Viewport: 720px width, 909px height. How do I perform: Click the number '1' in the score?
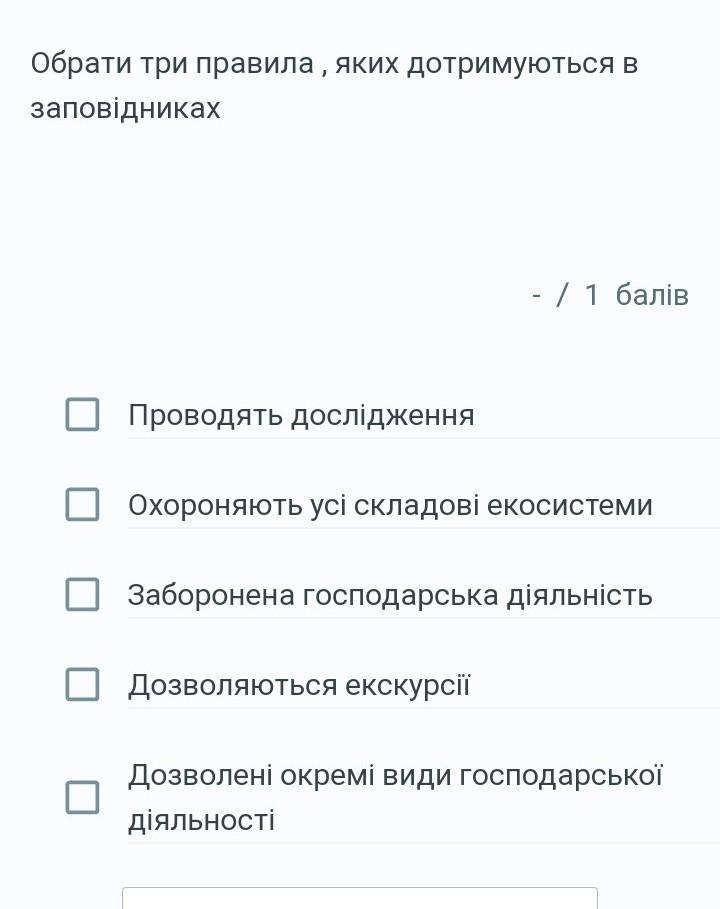(x=591, y=295)
